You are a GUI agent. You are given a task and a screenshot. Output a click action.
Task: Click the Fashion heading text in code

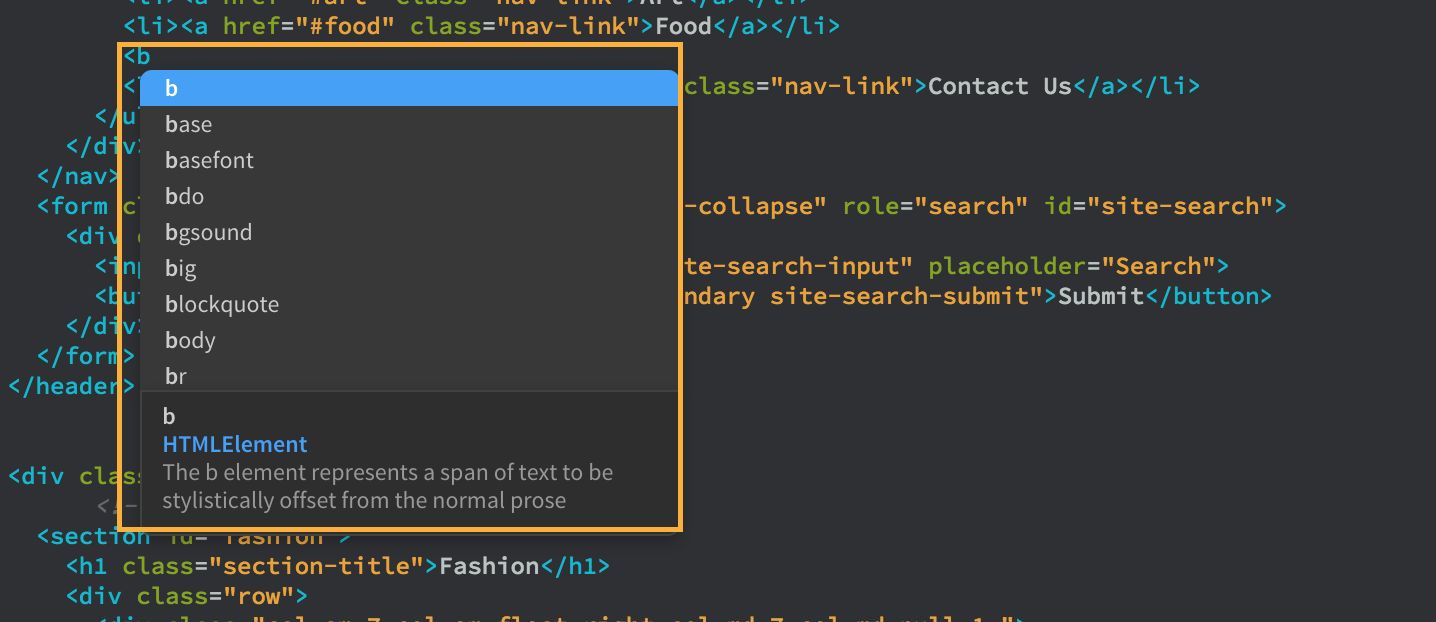coord(490,566)
